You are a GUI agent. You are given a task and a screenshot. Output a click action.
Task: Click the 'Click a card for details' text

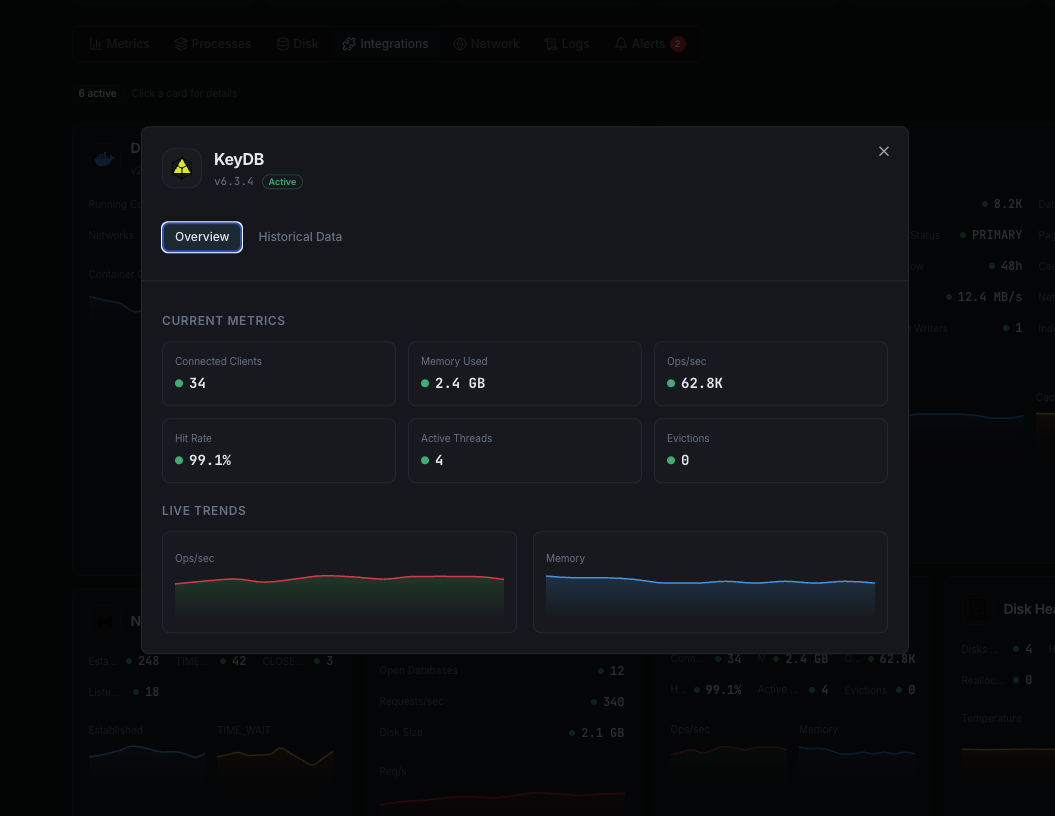[x=184, y=93]
